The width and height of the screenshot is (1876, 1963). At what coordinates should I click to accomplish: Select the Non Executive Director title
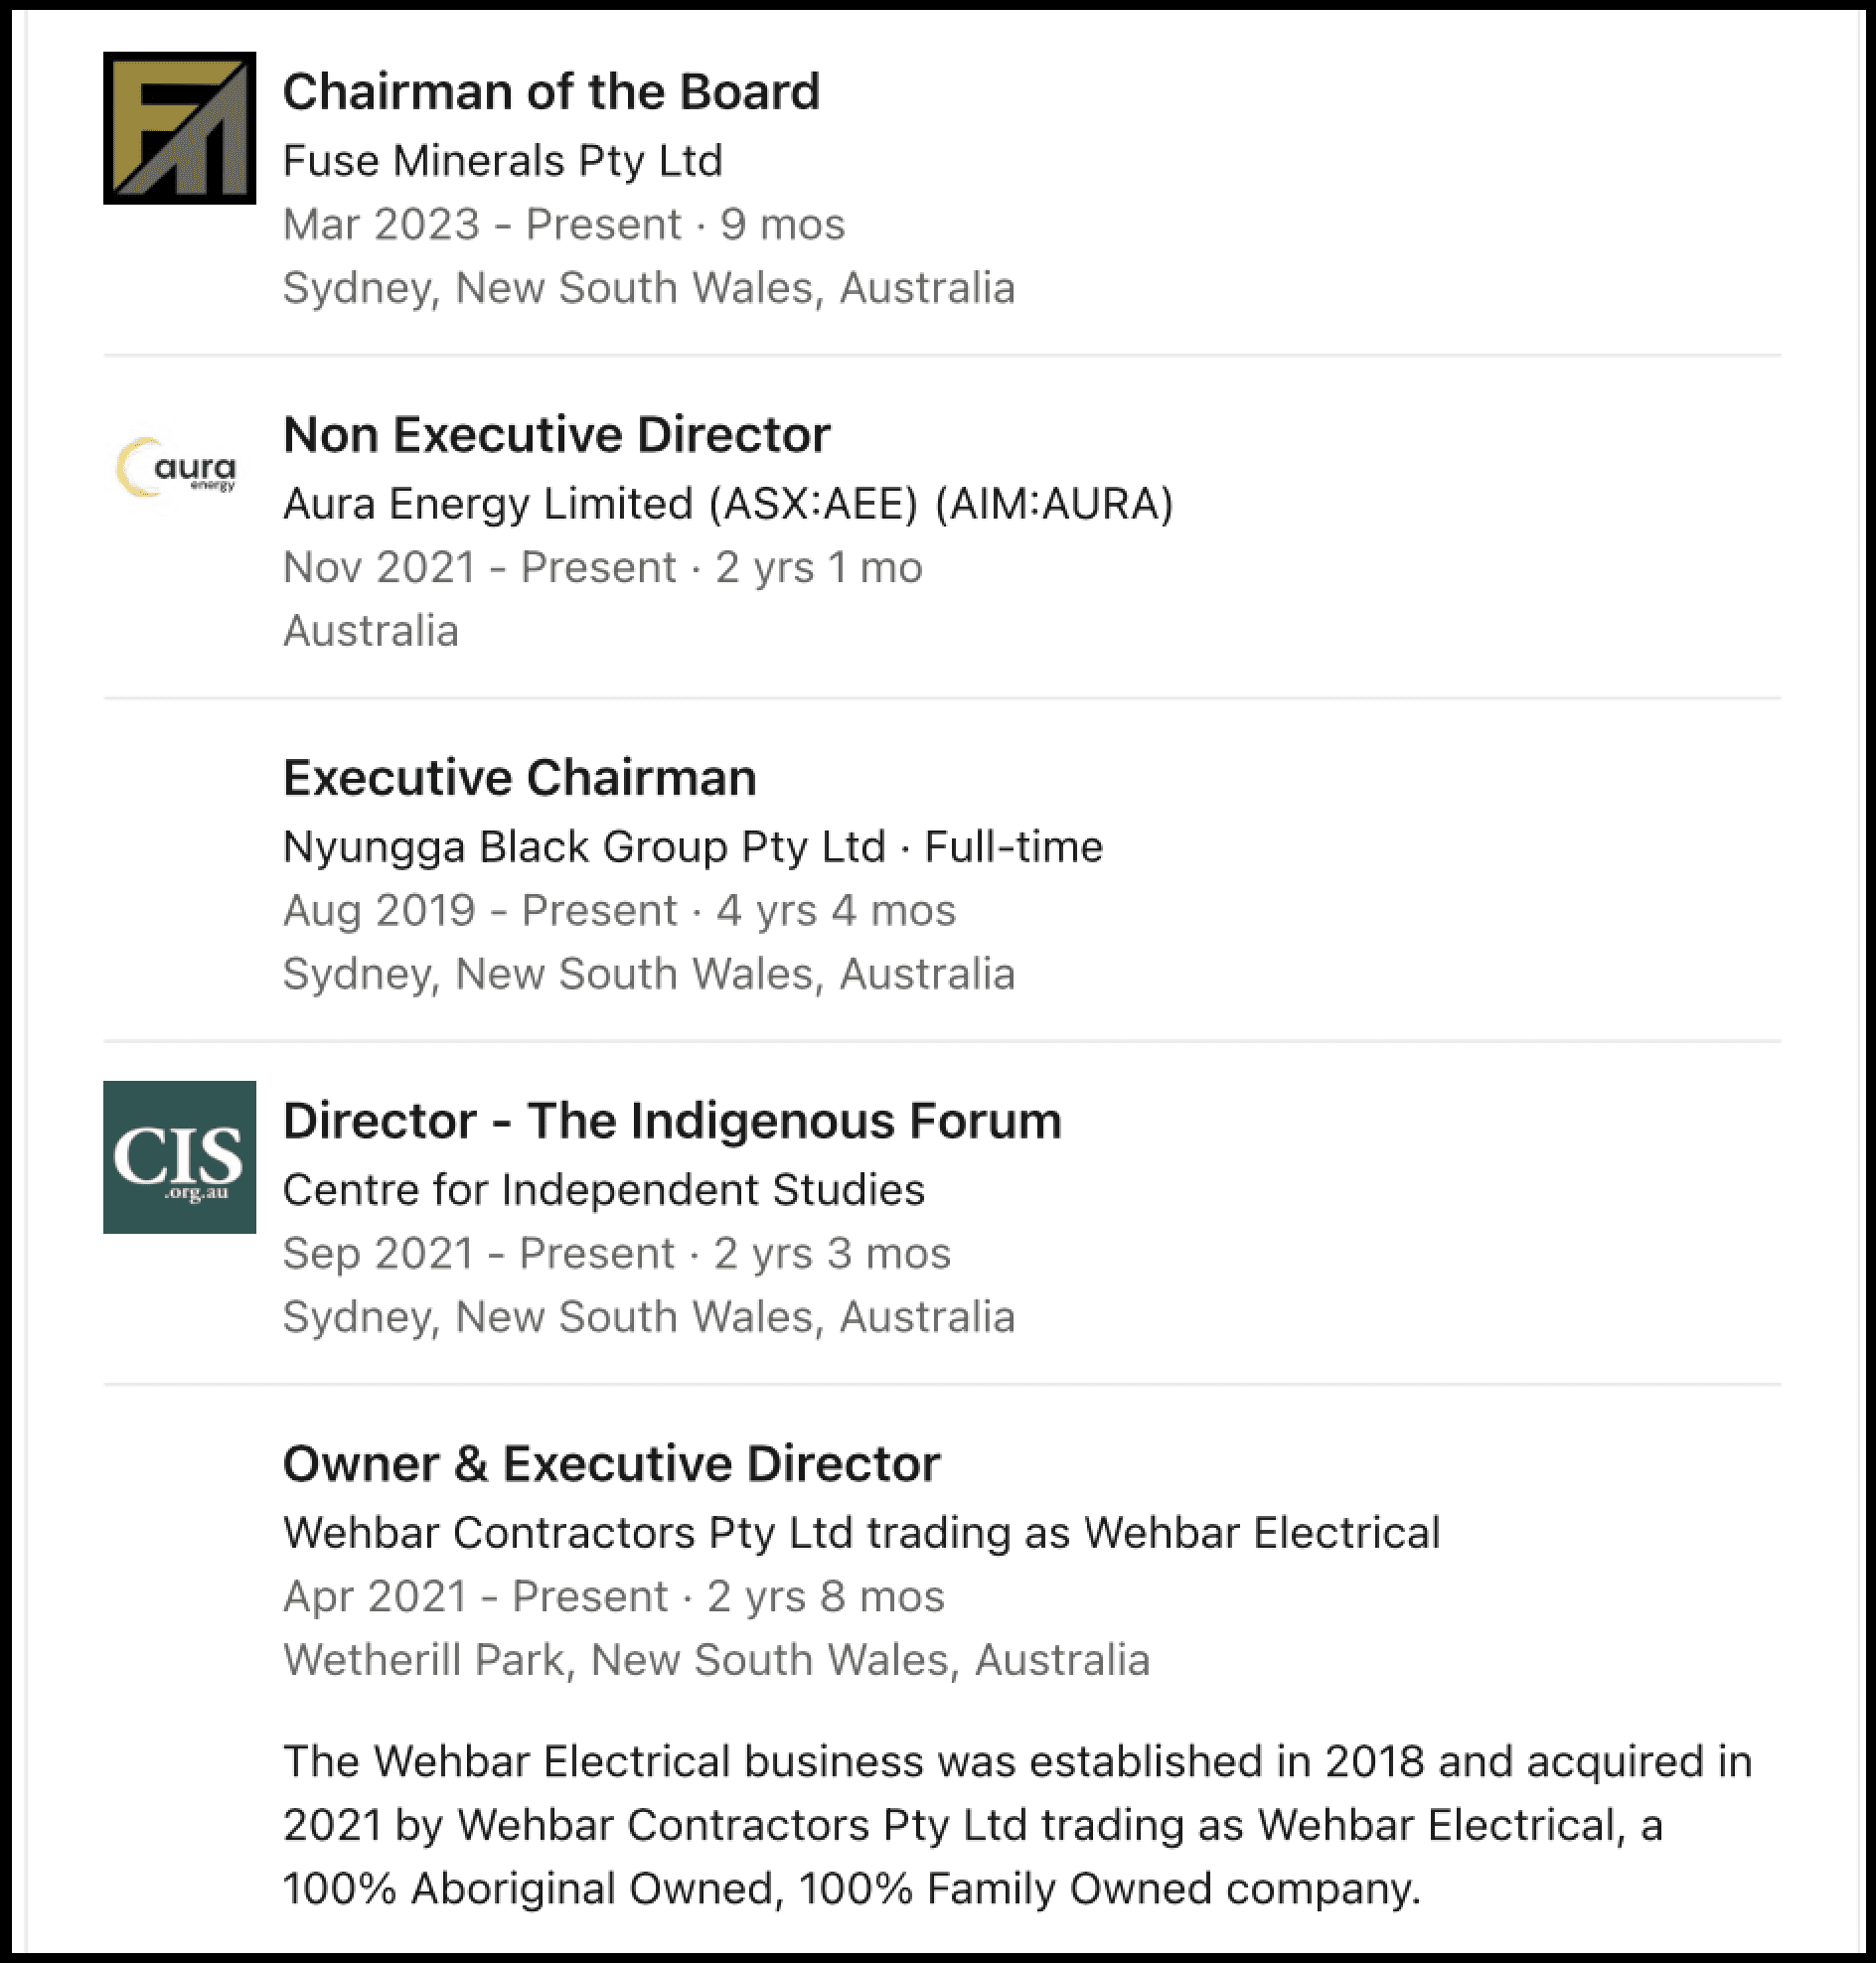tap(557, 435)
